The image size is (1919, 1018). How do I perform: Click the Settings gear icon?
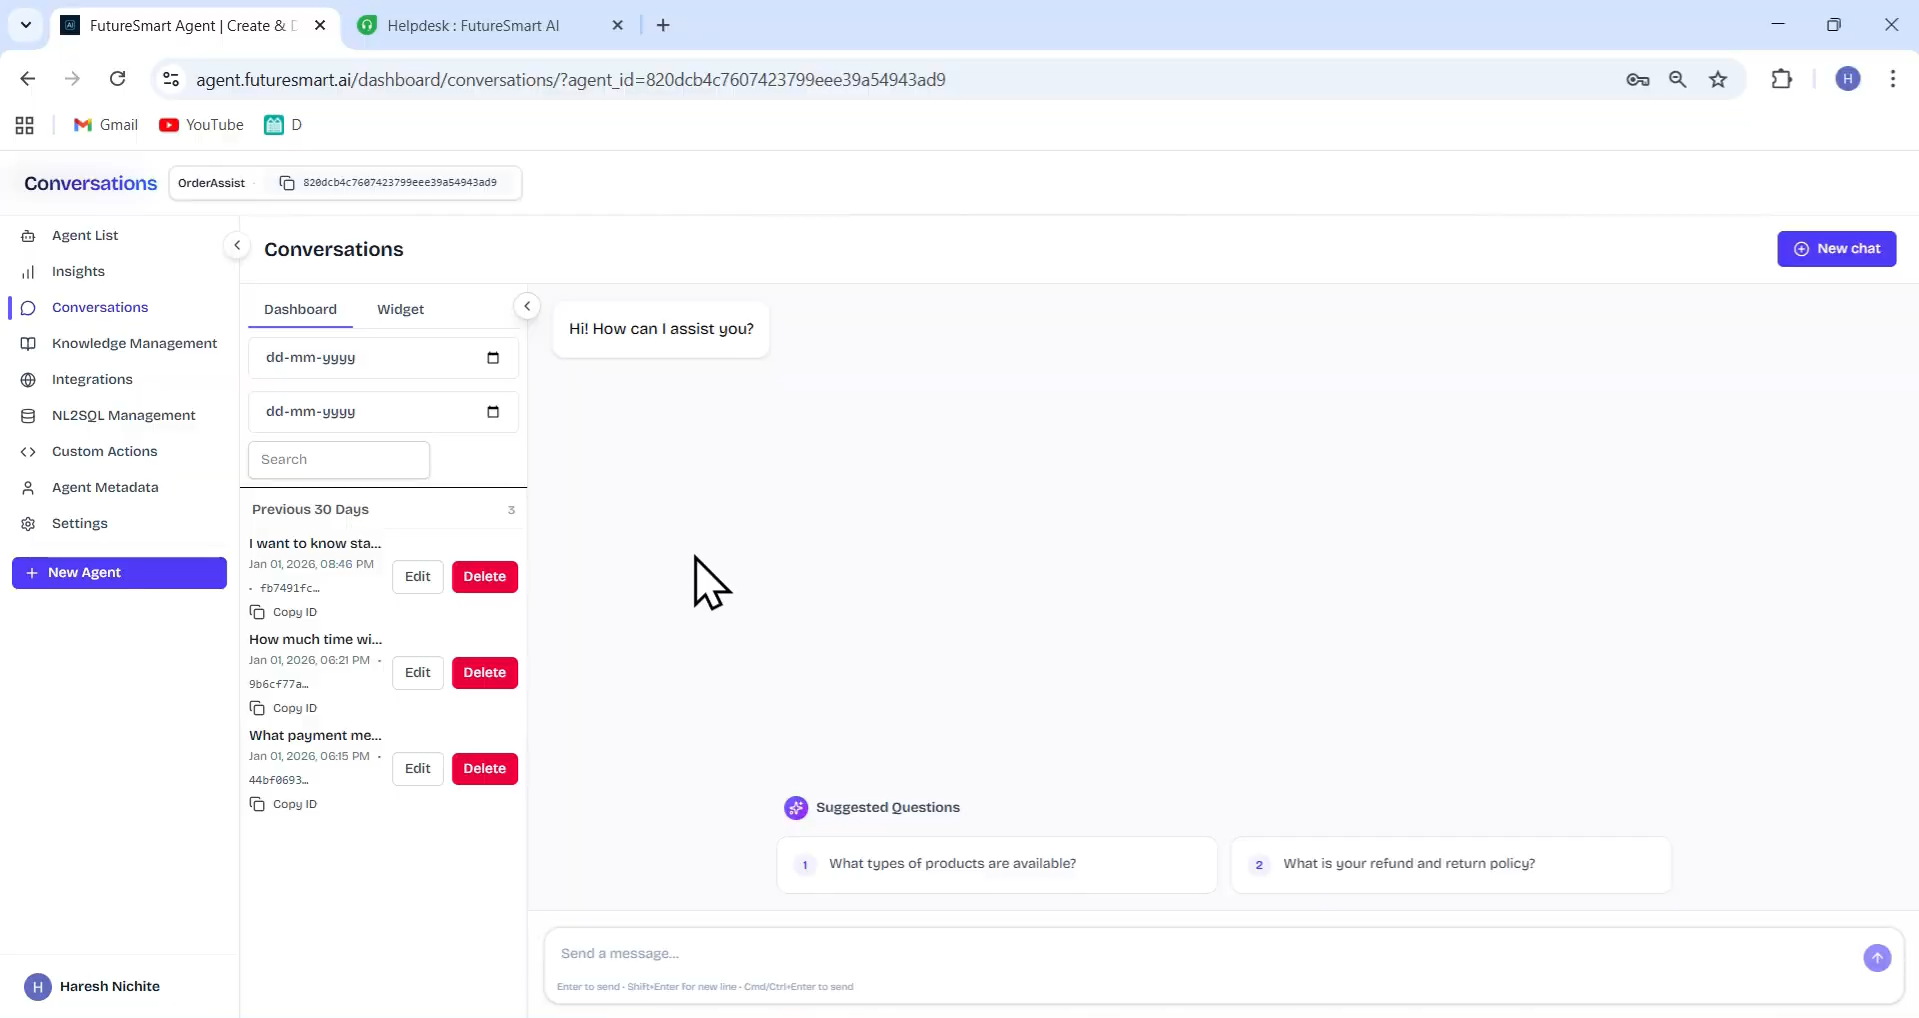pos(28,524)
